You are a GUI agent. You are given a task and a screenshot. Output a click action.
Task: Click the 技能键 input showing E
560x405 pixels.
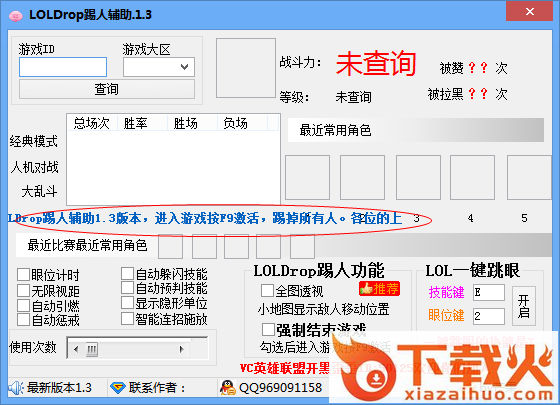[489, 292]
